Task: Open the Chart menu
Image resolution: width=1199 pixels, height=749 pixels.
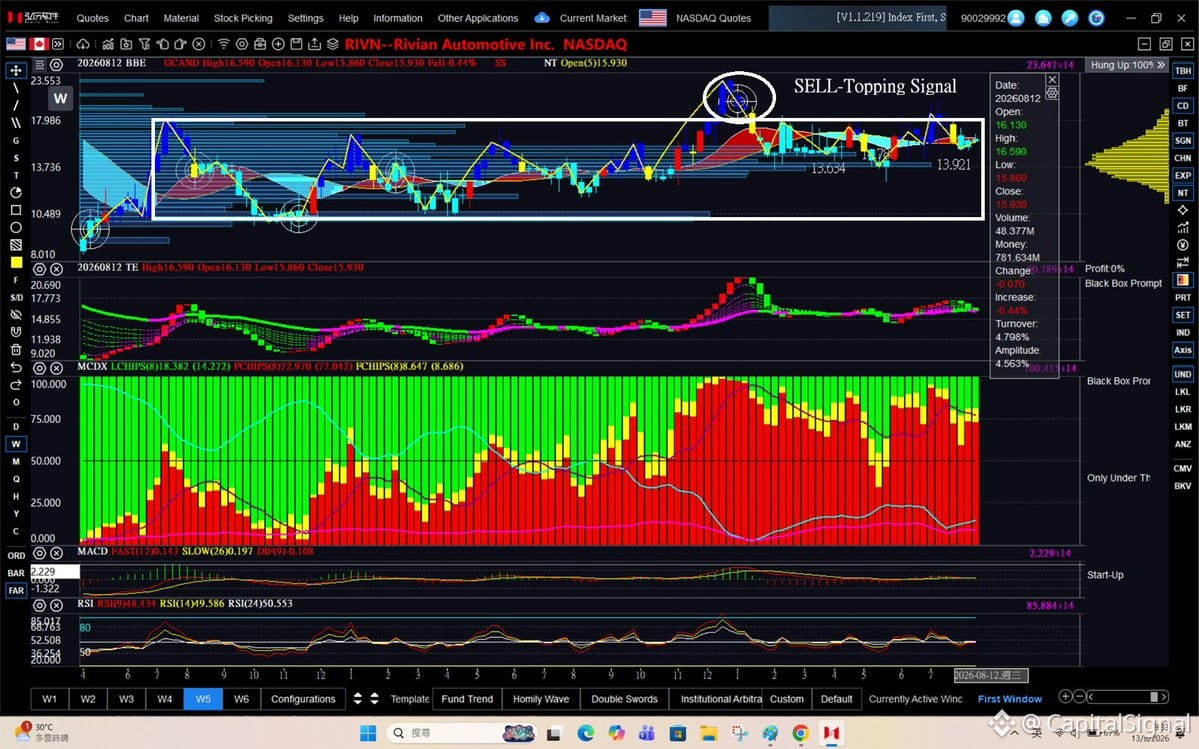Action: pos(136,18)
